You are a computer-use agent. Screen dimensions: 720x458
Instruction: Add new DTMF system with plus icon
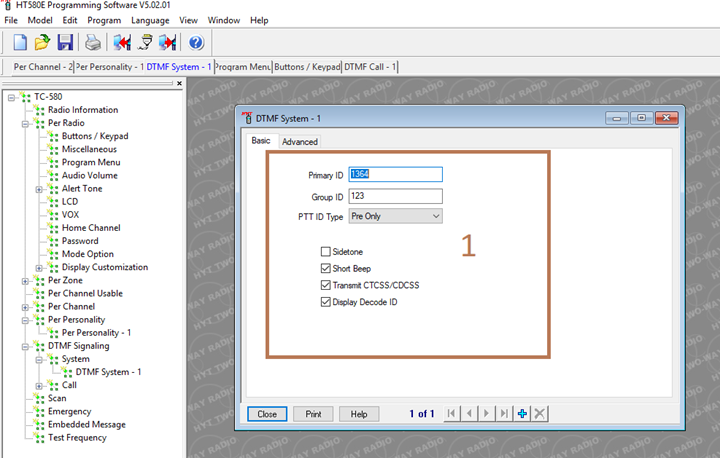point(522,413)
